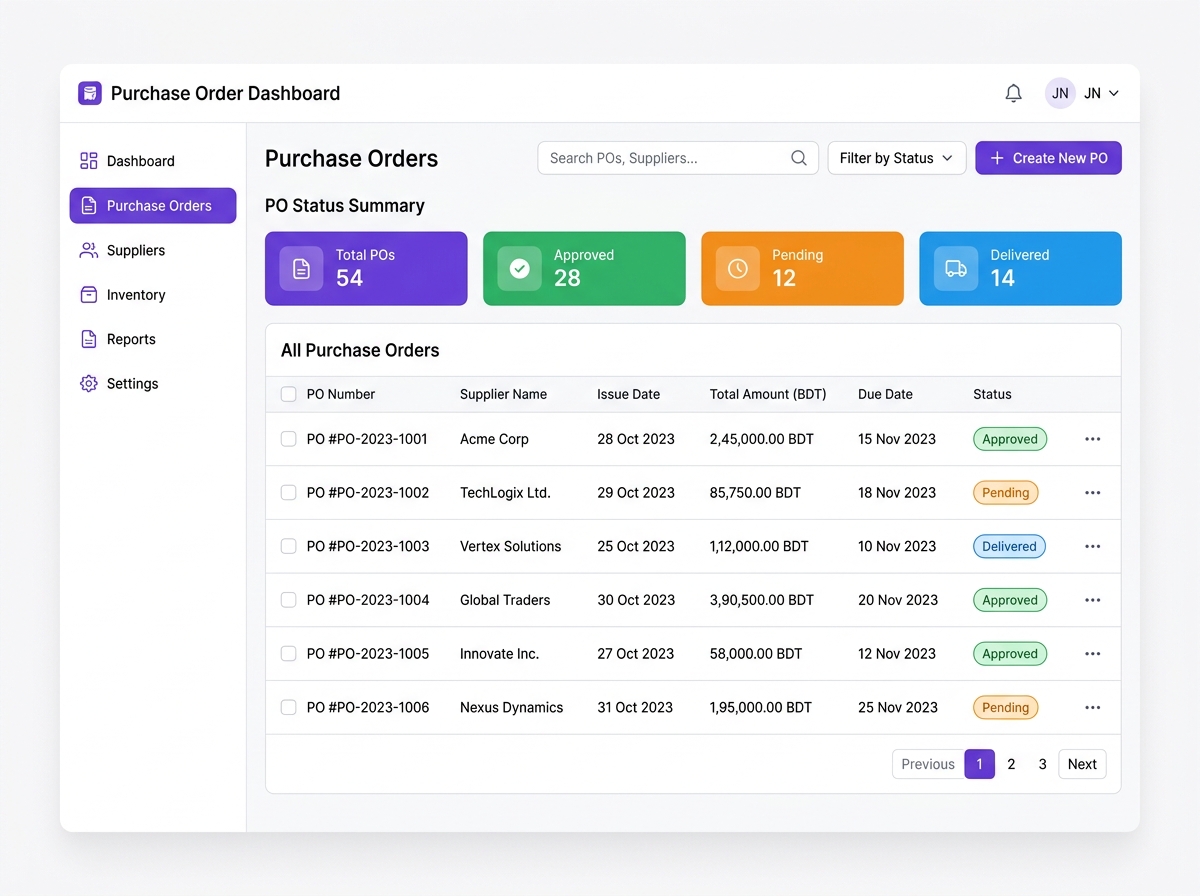Open more options for PO-2023-1004
Viewport: 1200px width, 896px height.
click(1092, 600)
